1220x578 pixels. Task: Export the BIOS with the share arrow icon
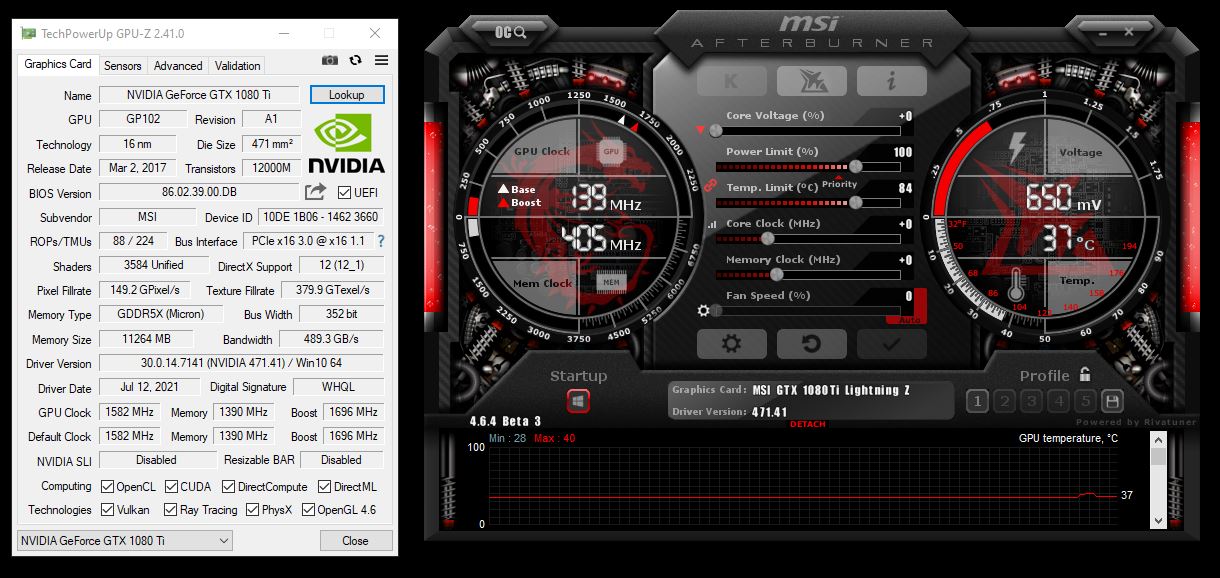(x=315, y=191)
